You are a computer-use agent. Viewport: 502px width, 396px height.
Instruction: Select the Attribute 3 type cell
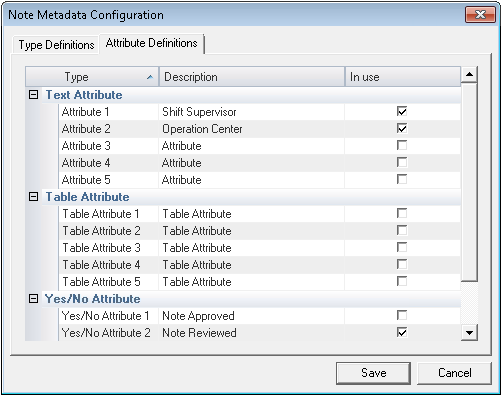108,146
